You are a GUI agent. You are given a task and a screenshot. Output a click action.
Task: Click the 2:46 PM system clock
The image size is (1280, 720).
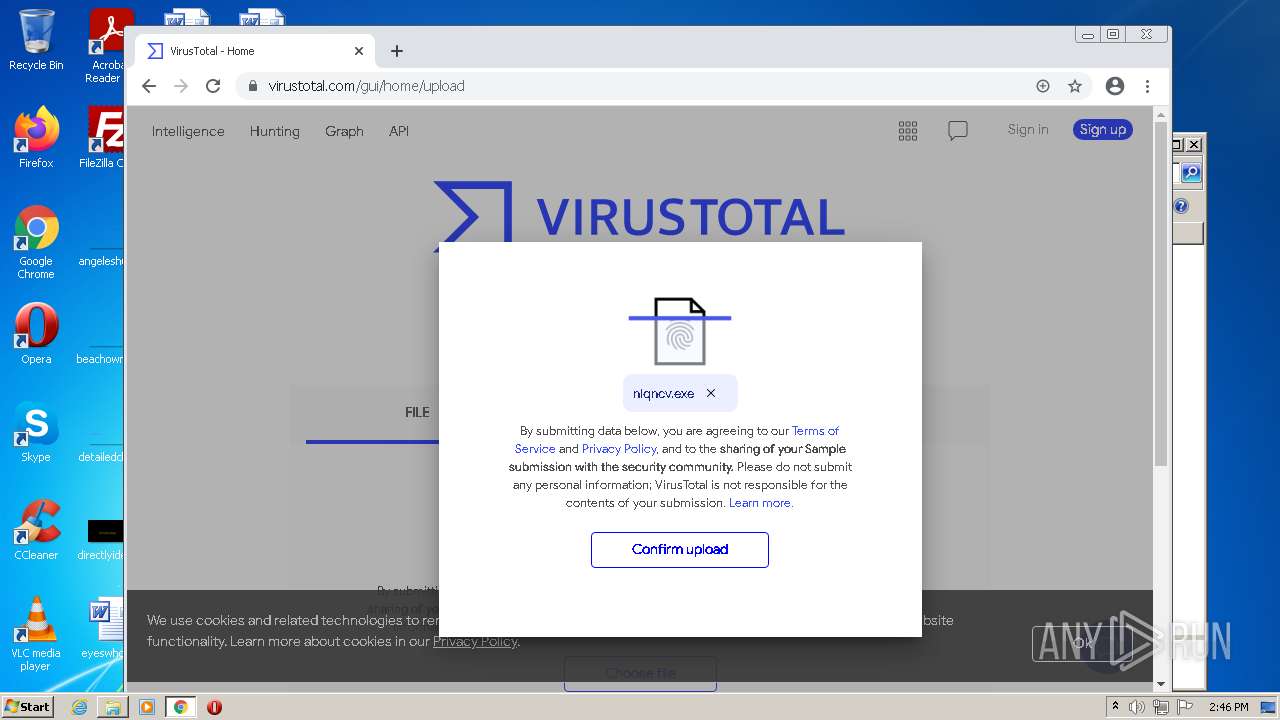[1228, 707]
